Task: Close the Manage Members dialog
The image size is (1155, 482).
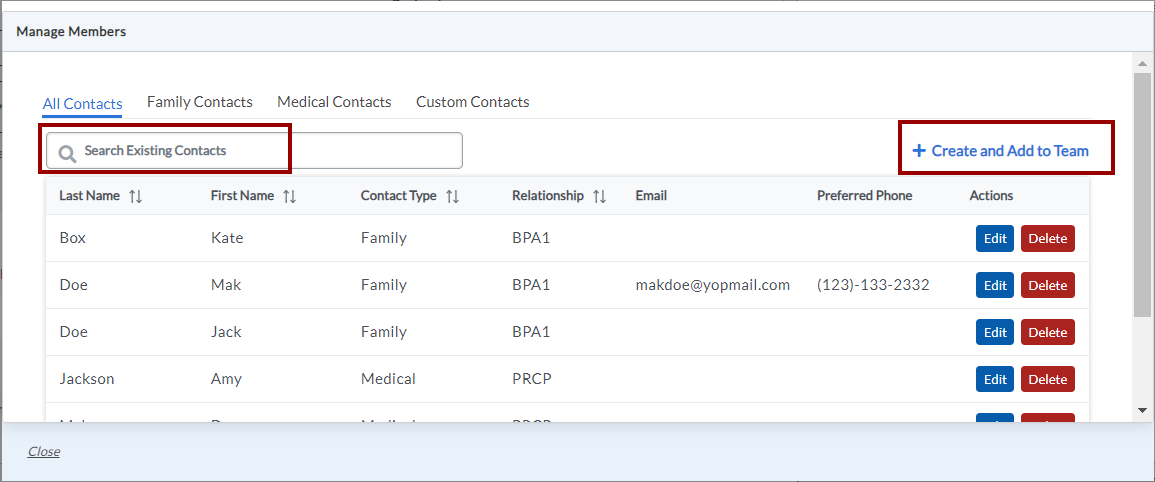Action: pyautogui.click(x=44, y=452)
